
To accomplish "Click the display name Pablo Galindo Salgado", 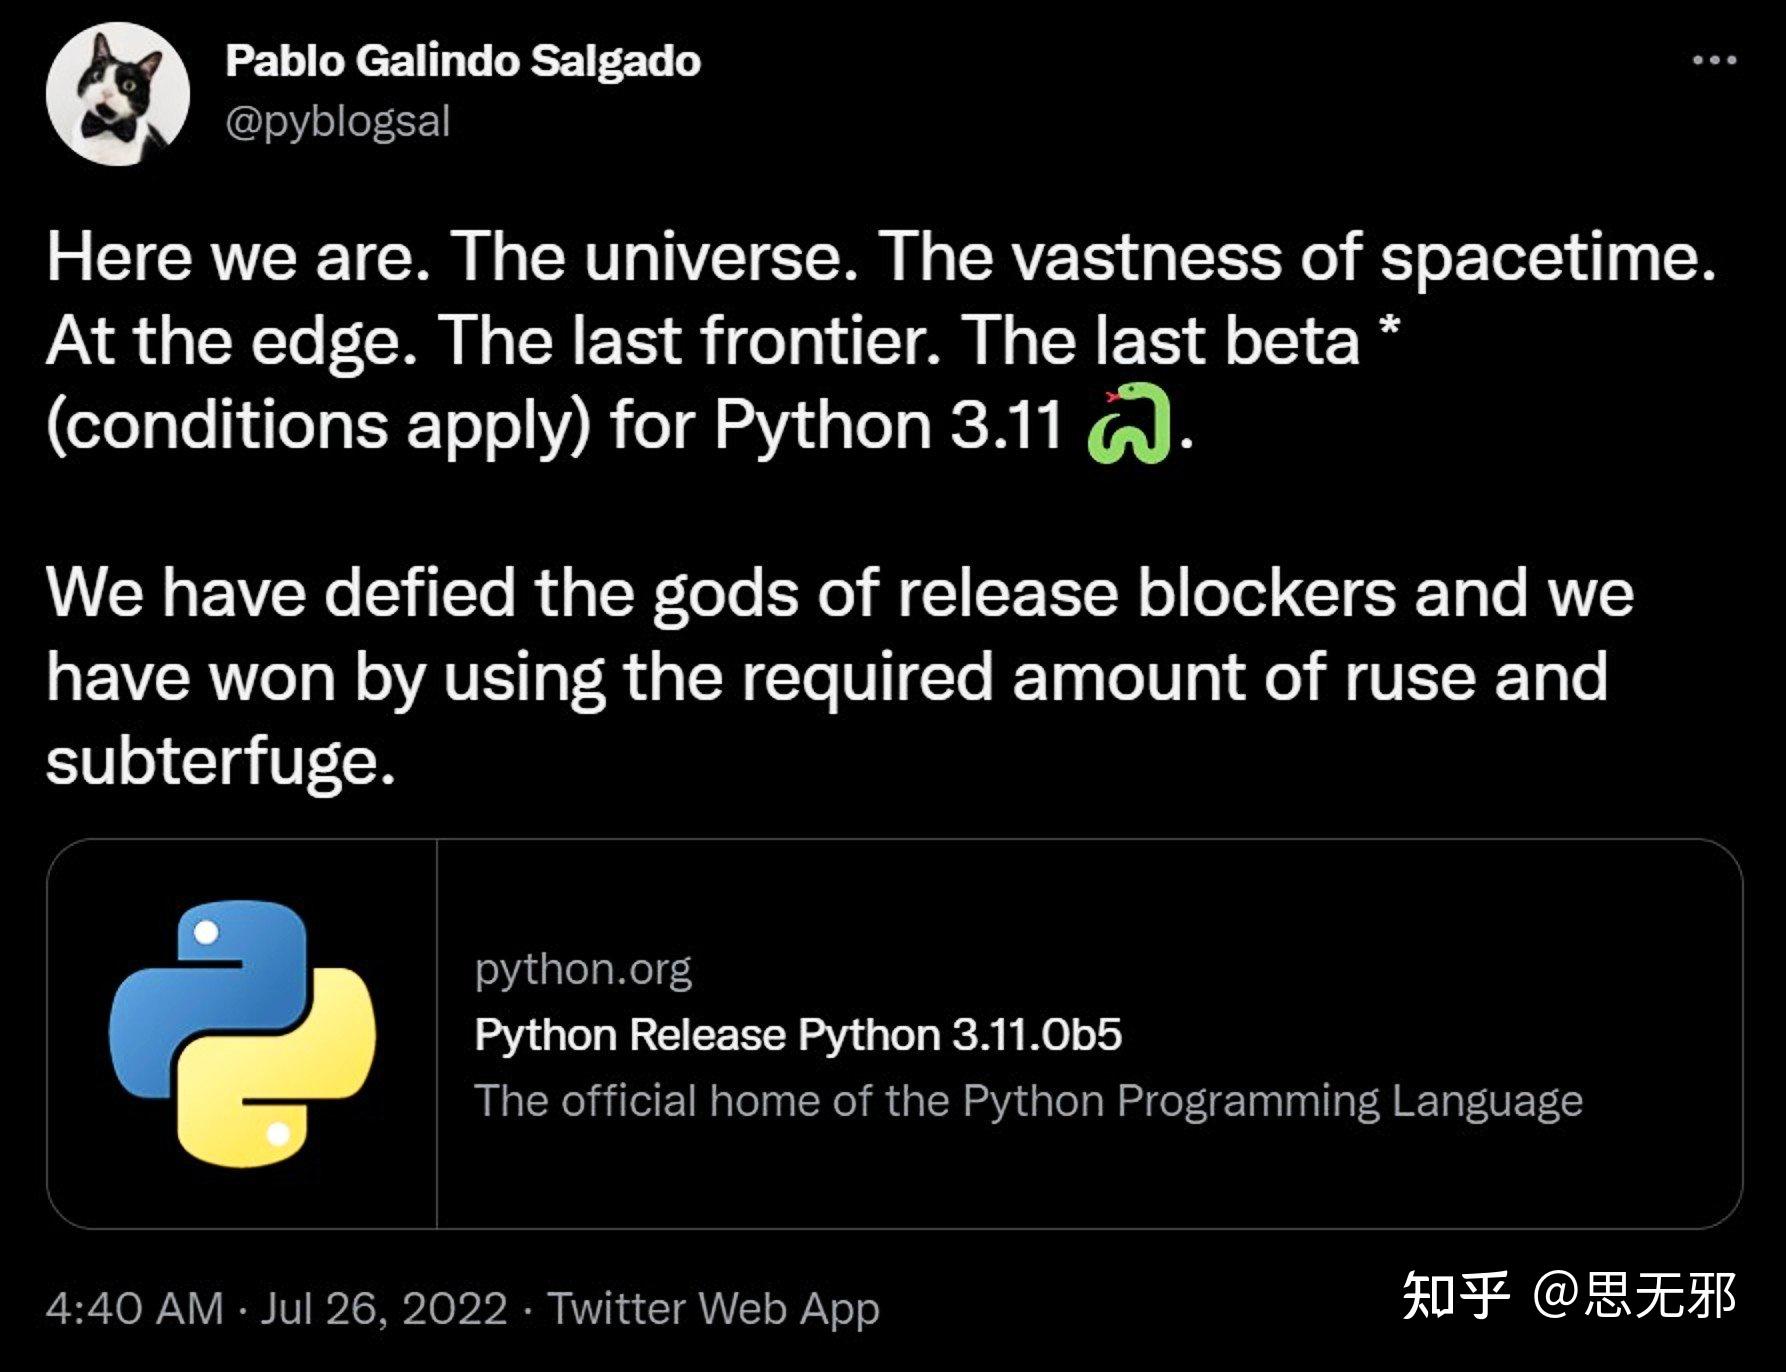I will [x=463, y=60].
